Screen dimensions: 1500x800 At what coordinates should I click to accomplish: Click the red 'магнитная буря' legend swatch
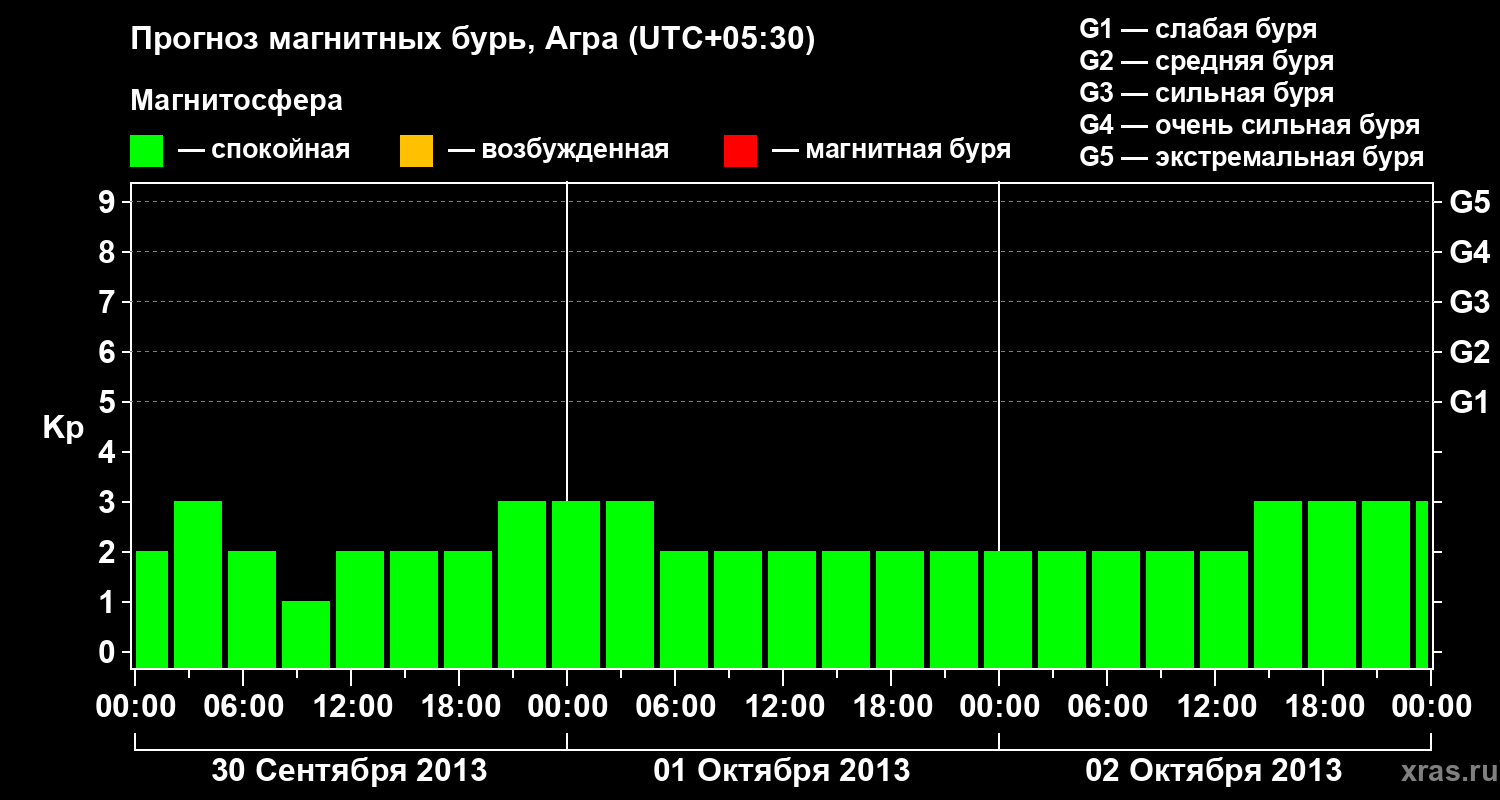[x=740, y=151]
